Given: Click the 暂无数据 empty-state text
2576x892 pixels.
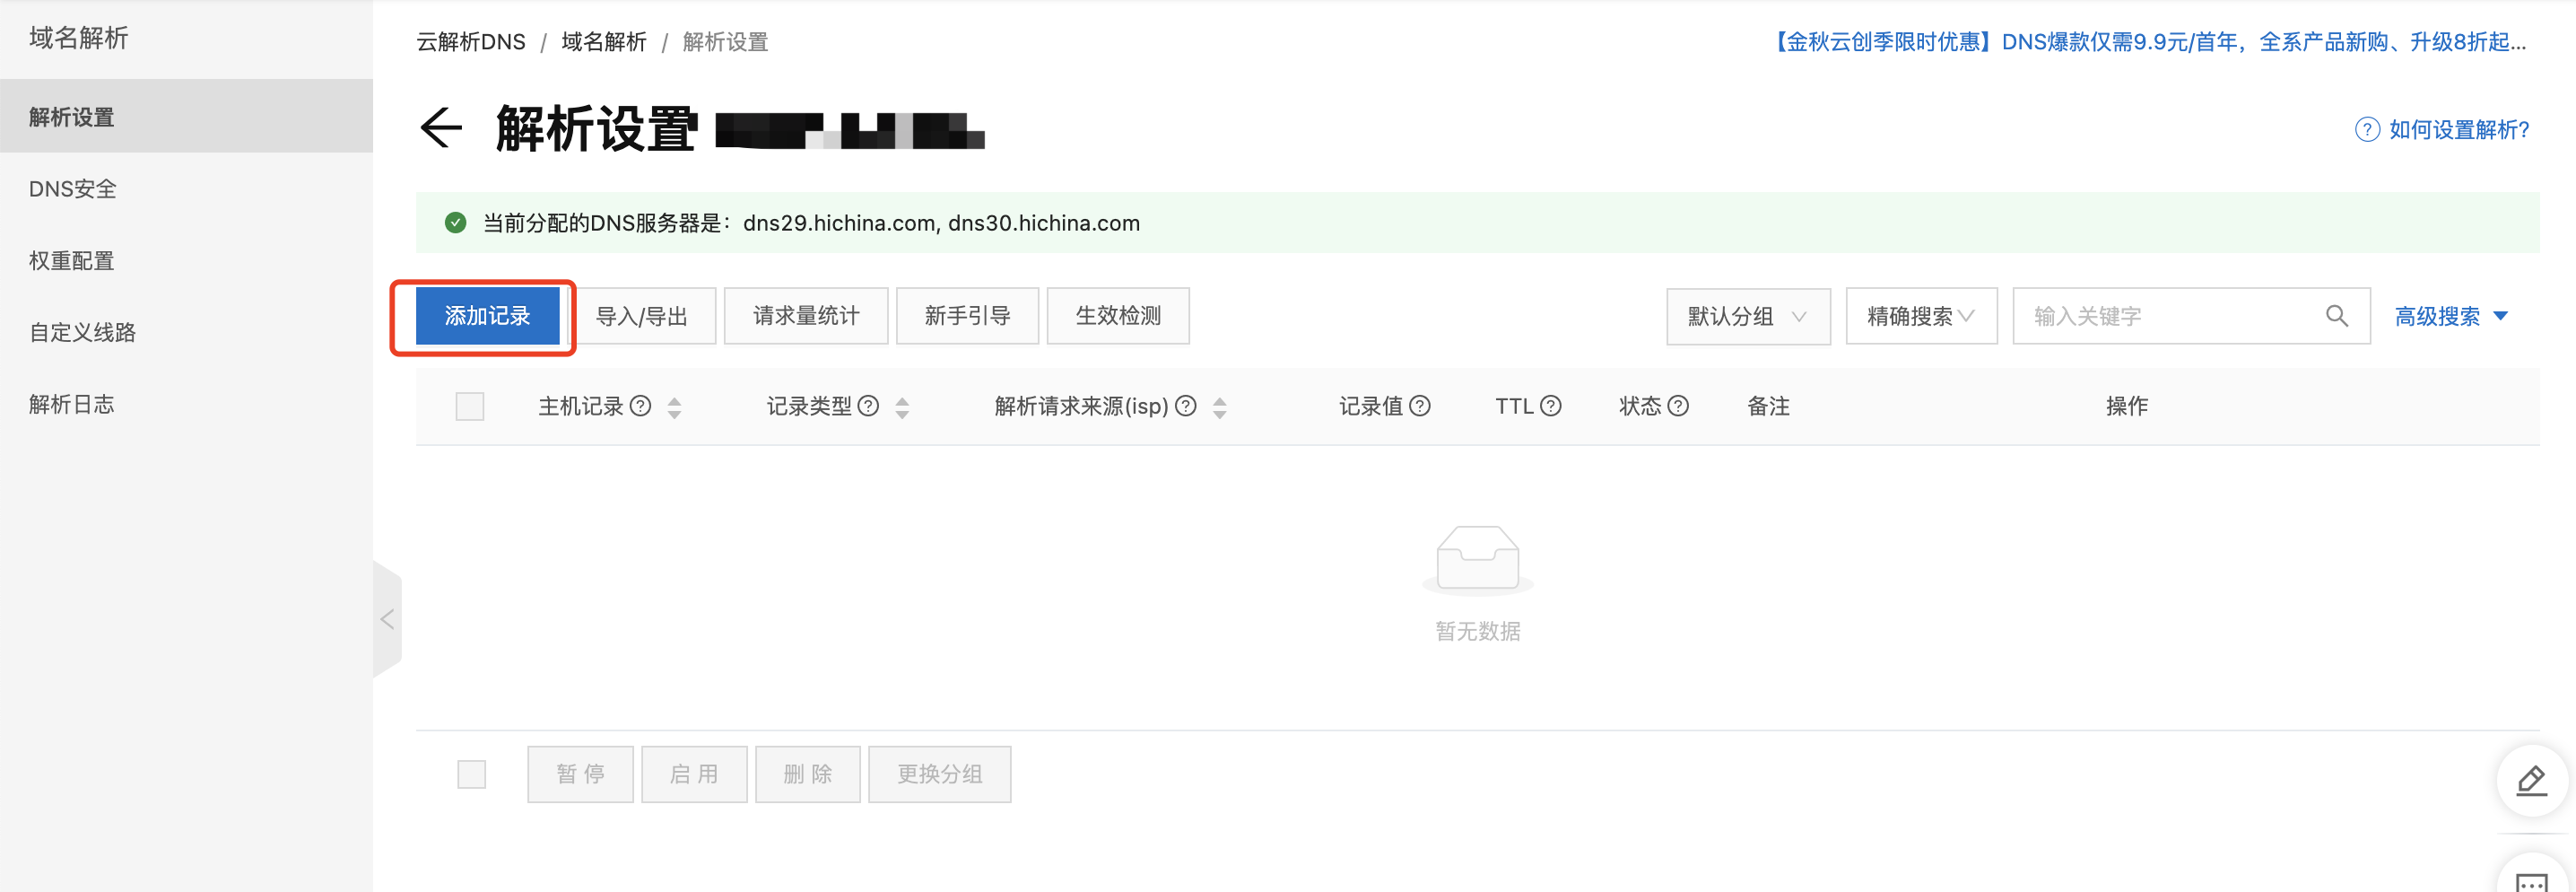Looking at the screenshot, I should pyautogui.click(x=1477, y=631).
